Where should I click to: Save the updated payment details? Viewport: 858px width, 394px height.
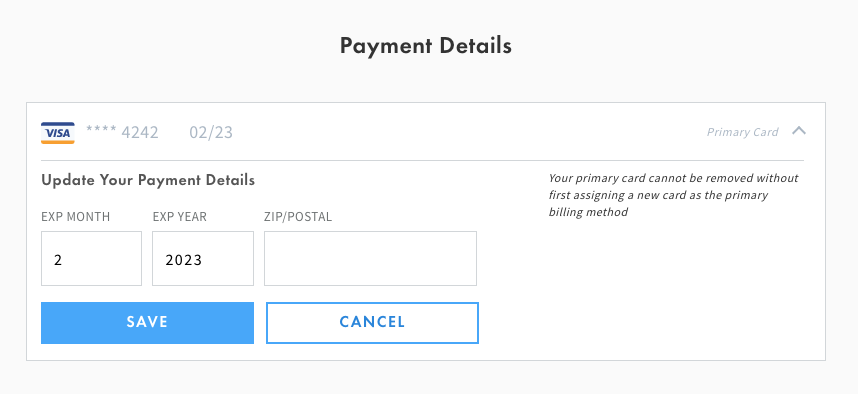pos(147,323)
